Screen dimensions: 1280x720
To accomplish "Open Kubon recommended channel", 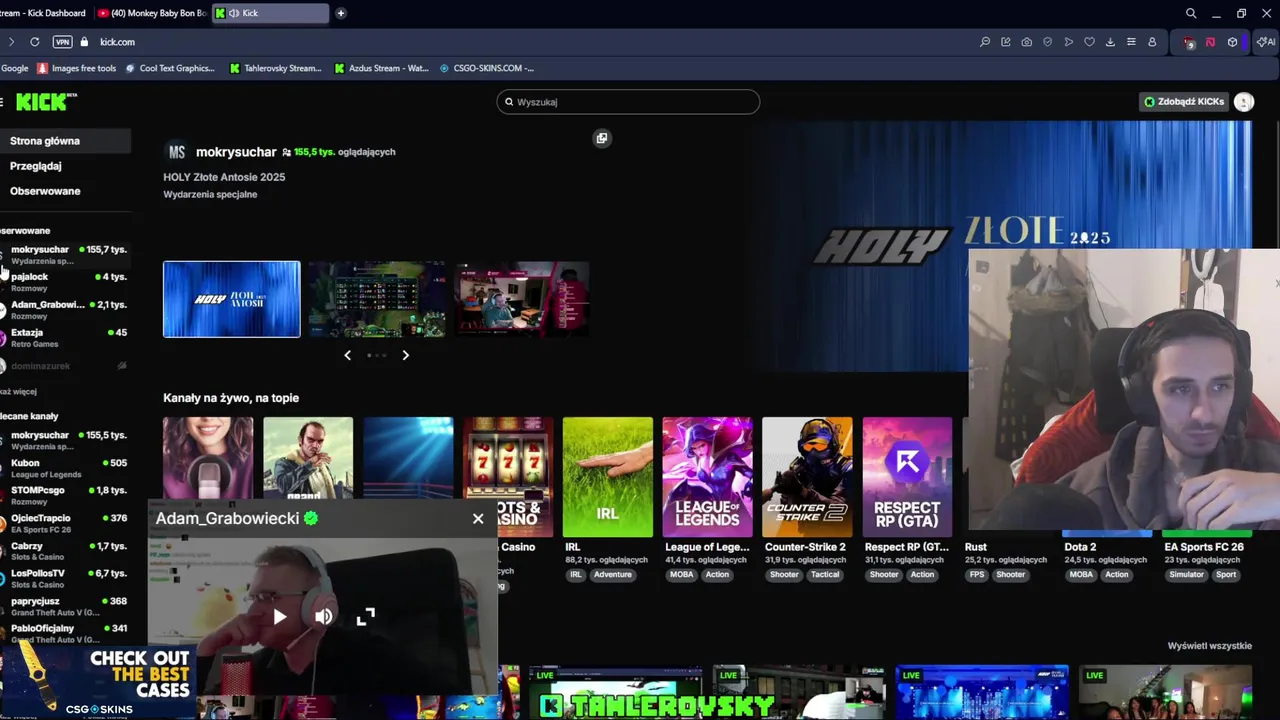I will pos(65,468).
